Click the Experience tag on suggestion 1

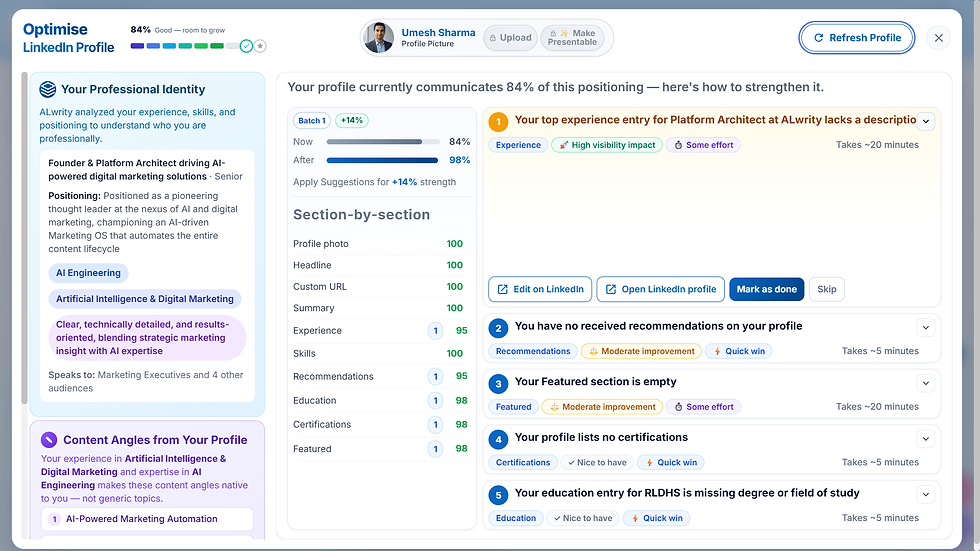(x=518, y=145)
